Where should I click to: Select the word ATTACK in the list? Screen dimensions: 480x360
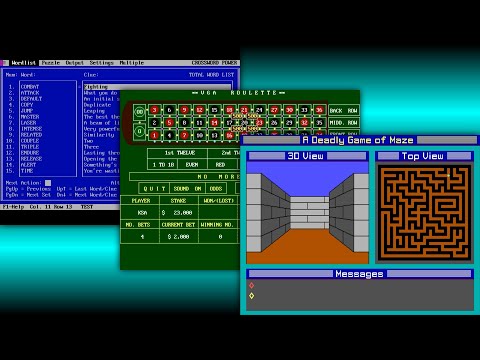[x=30, y=93]
